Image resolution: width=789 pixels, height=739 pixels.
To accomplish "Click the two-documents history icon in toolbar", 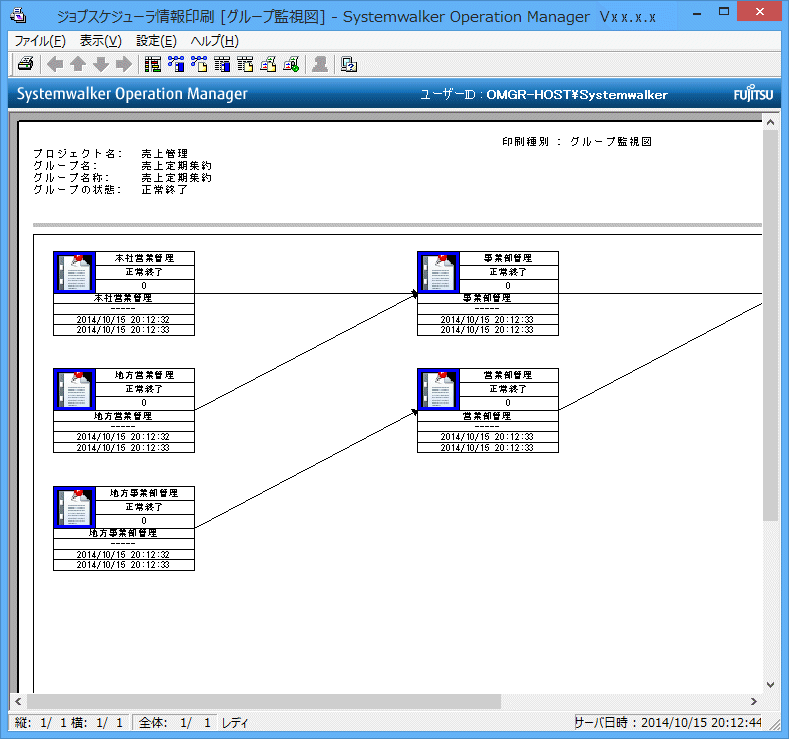I will point(268,64).
